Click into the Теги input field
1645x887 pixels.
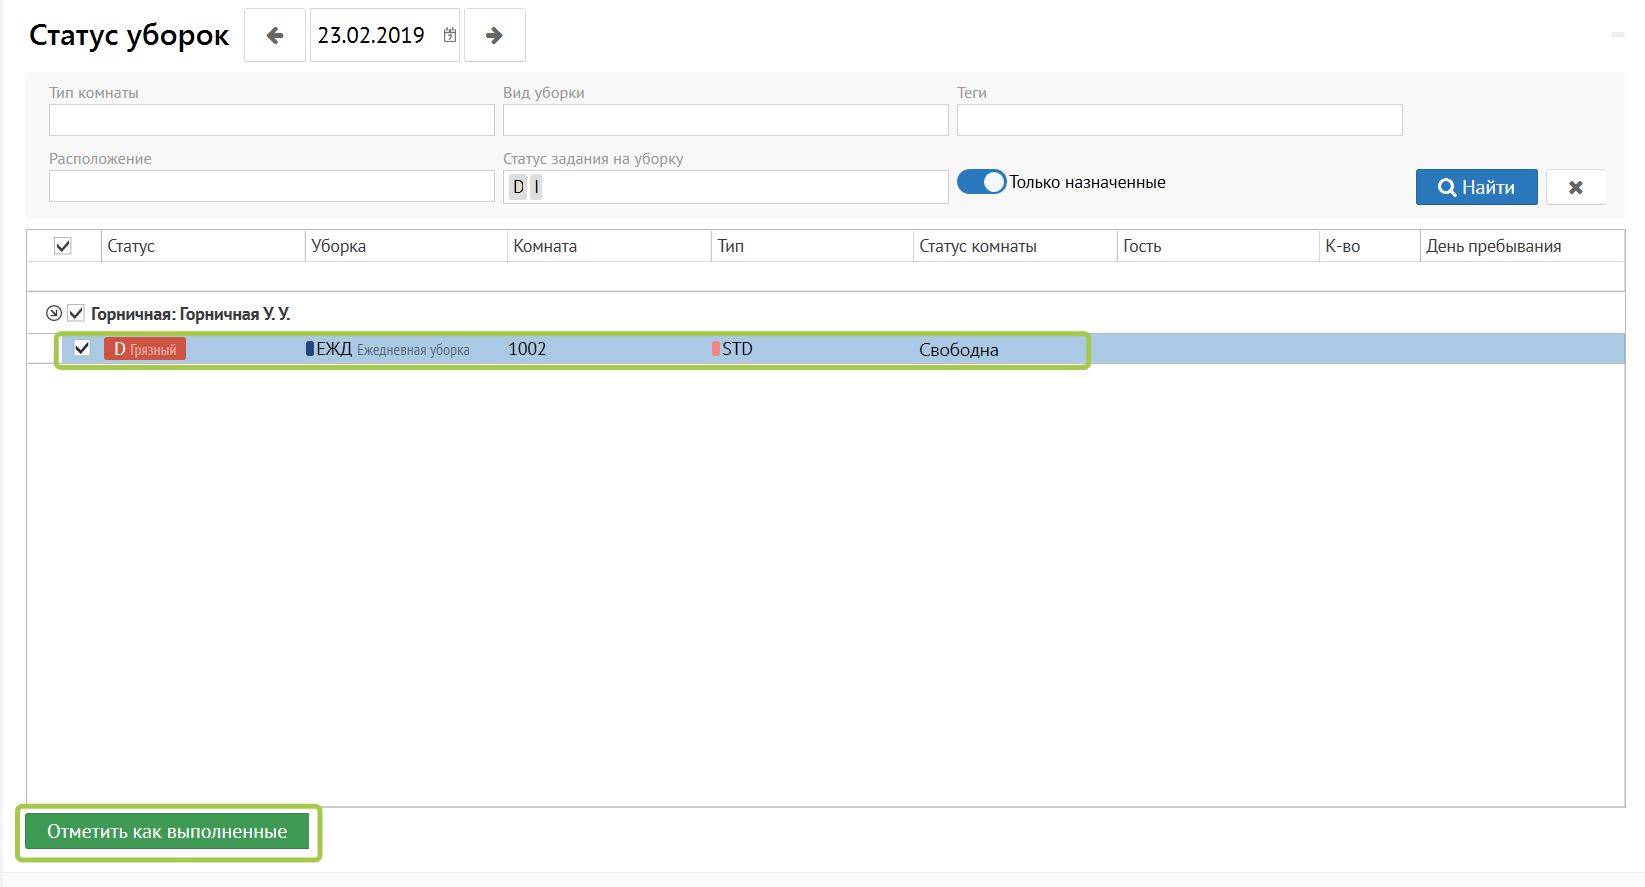click(x=1179, y=120)
